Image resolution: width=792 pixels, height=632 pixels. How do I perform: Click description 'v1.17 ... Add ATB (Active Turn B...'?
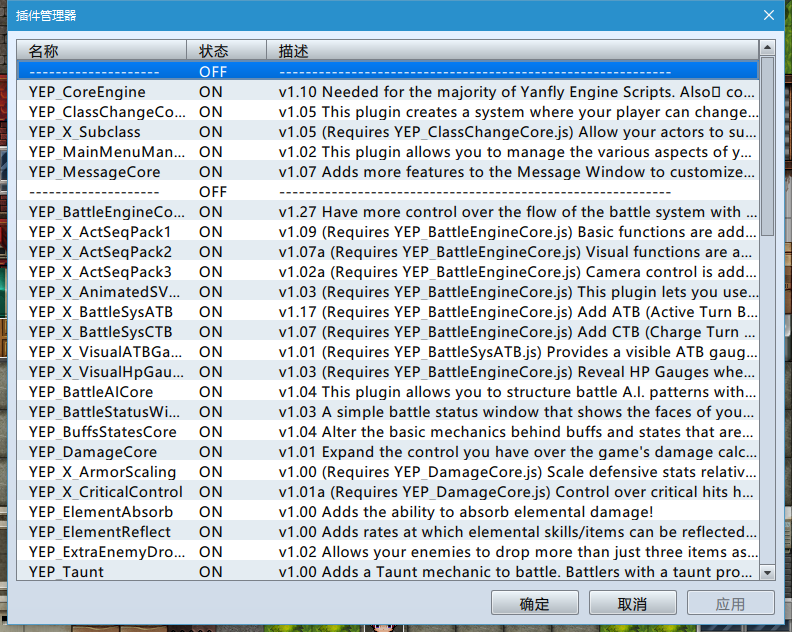518,312
